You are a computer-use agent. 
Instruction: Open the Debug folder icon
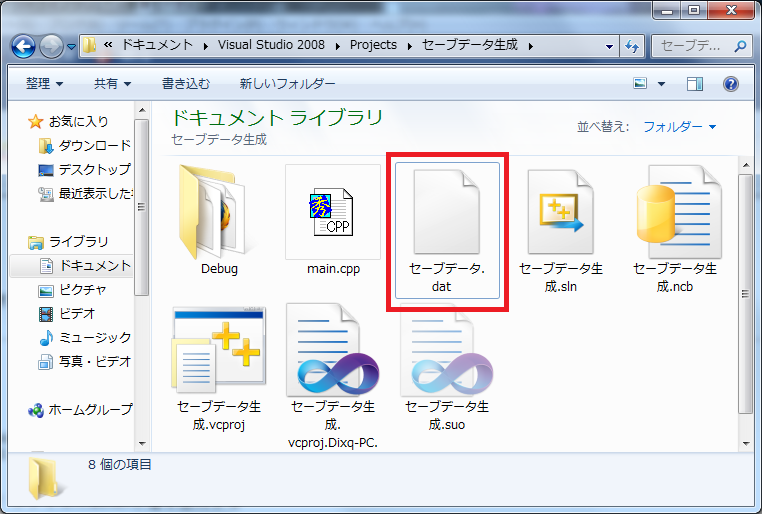coord(219,212)
